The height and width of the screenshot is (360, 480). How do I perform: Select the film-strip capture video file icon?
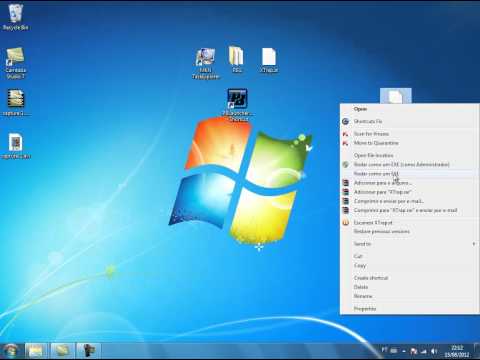point(16,103)
